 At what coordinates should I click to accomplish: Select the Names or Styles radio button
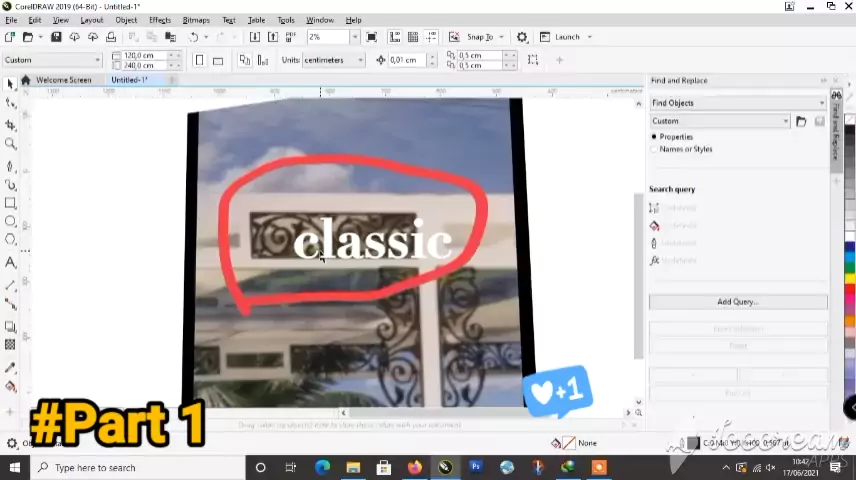click(654, 149)
